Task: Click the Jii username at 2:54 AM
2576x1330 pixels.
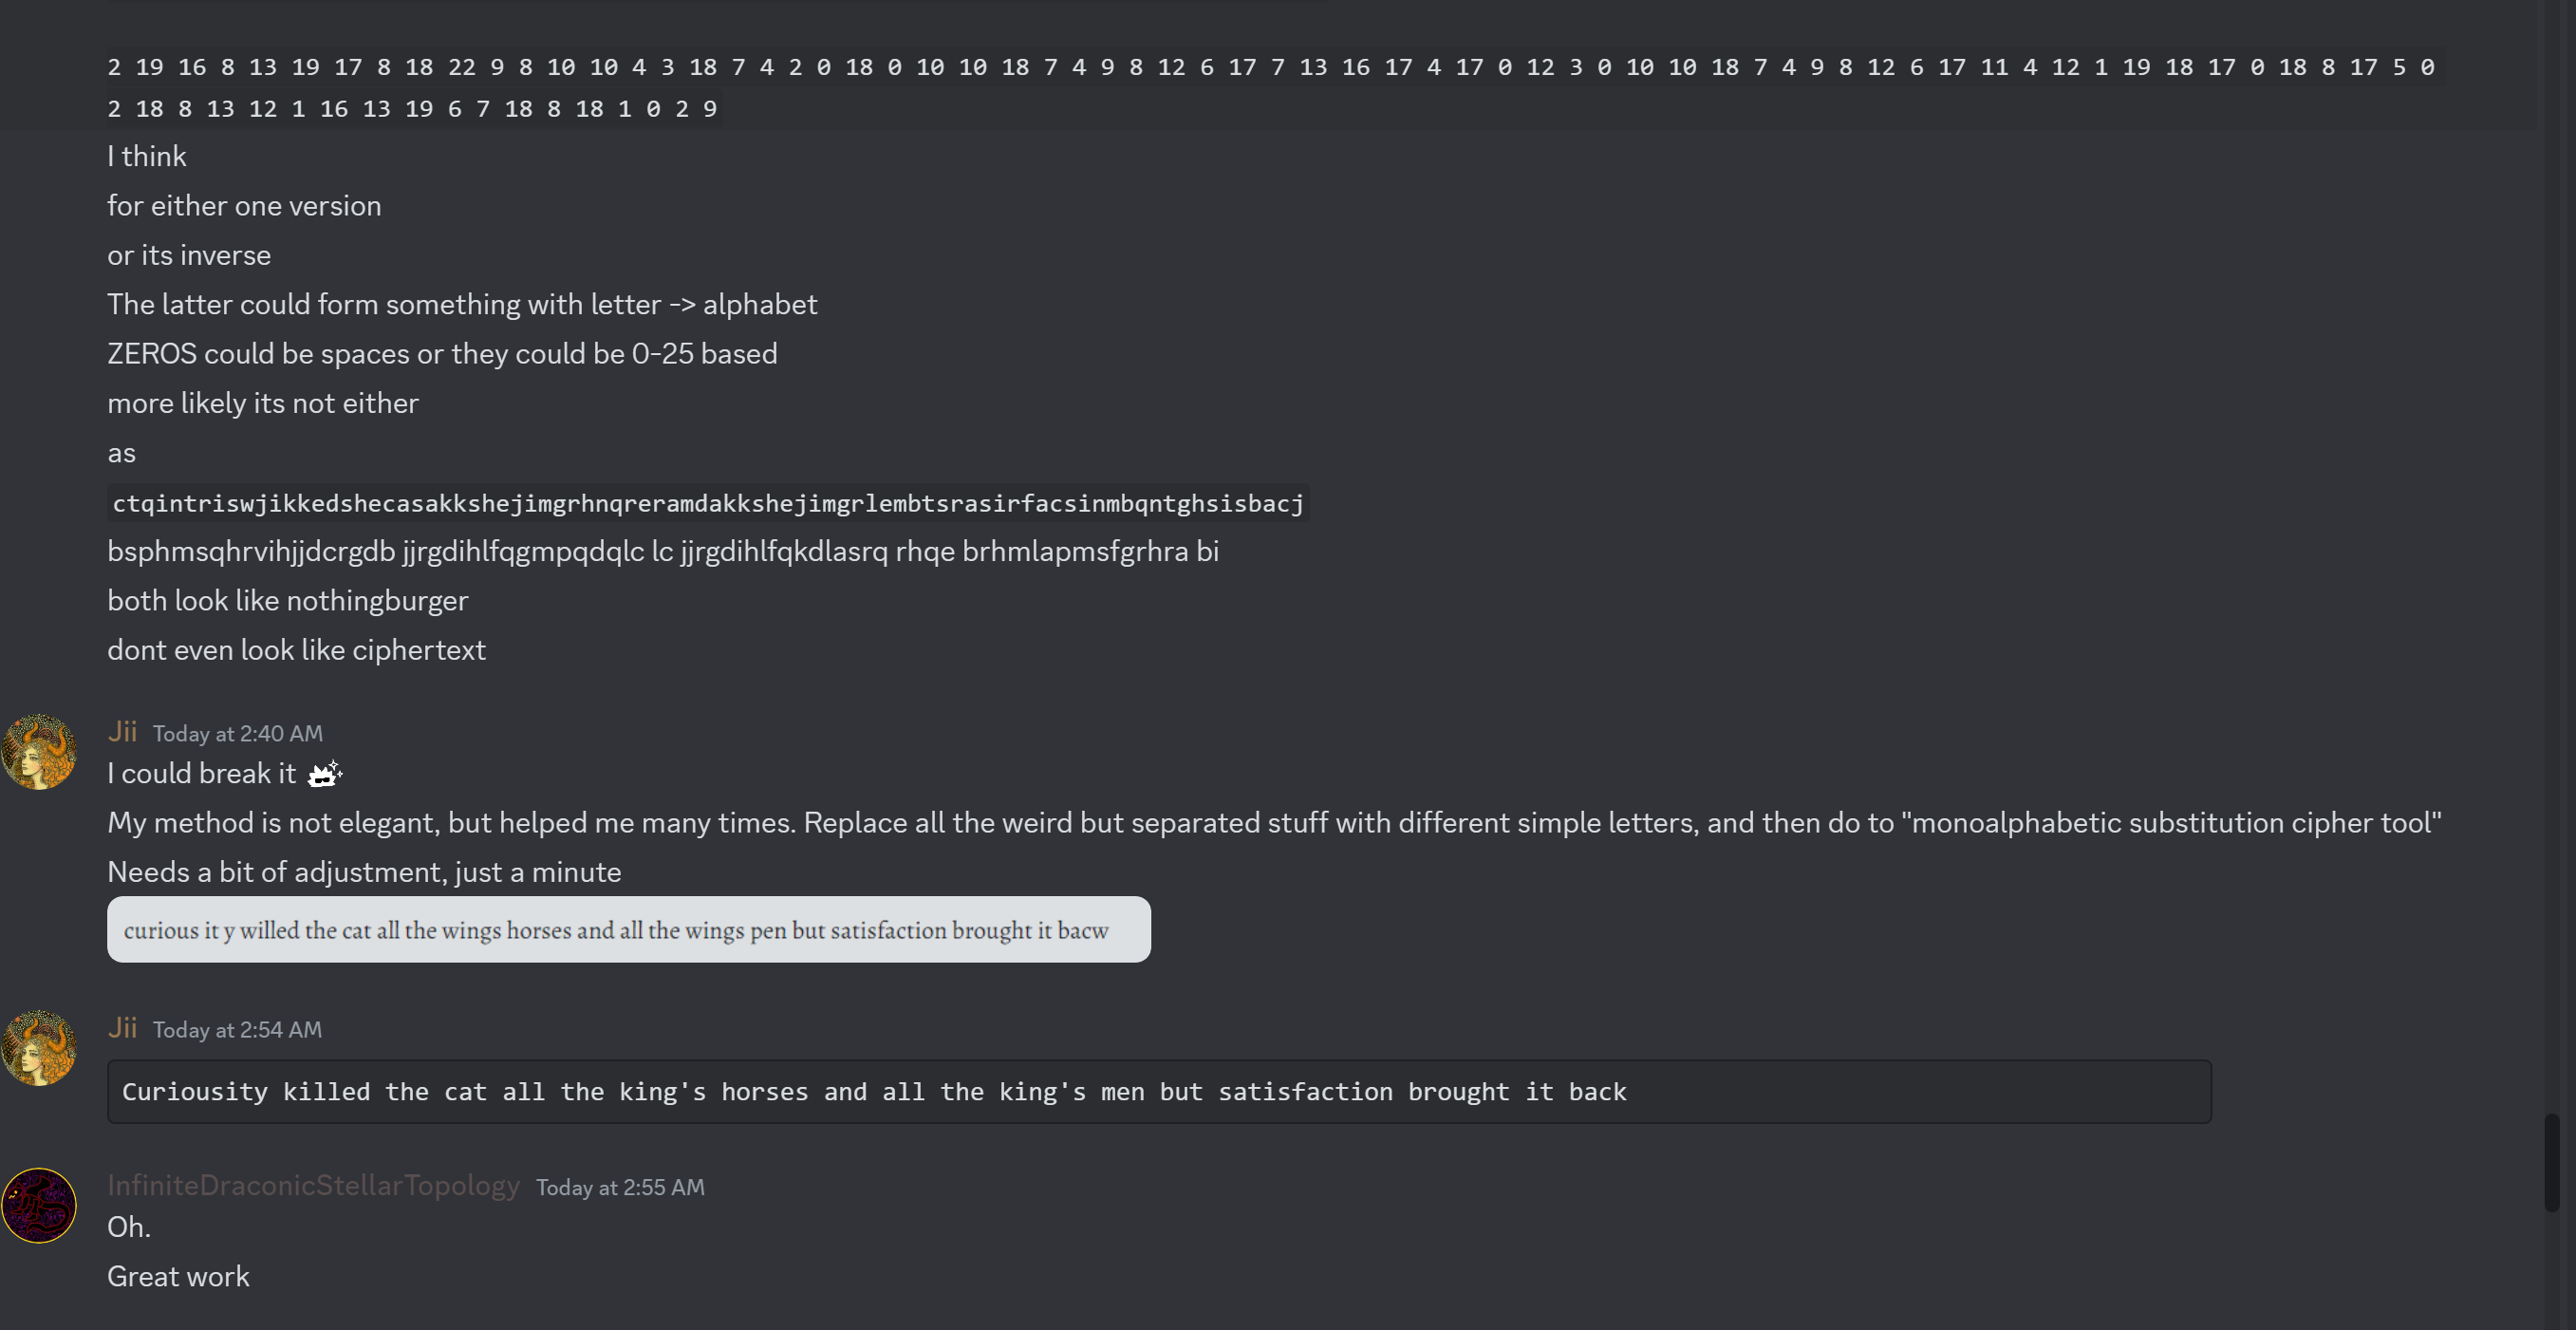Action: [122, 1028]
